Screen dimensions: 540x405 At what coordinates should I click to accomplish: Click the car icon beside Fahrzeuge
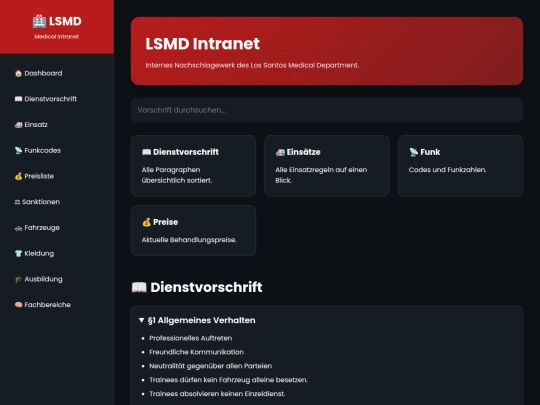[x=18, y=228]
